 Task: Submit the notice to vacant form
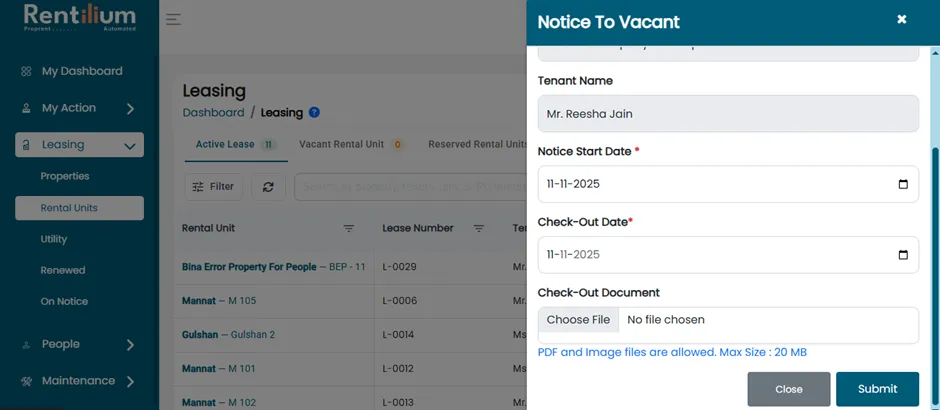click(x=877, y=389)
